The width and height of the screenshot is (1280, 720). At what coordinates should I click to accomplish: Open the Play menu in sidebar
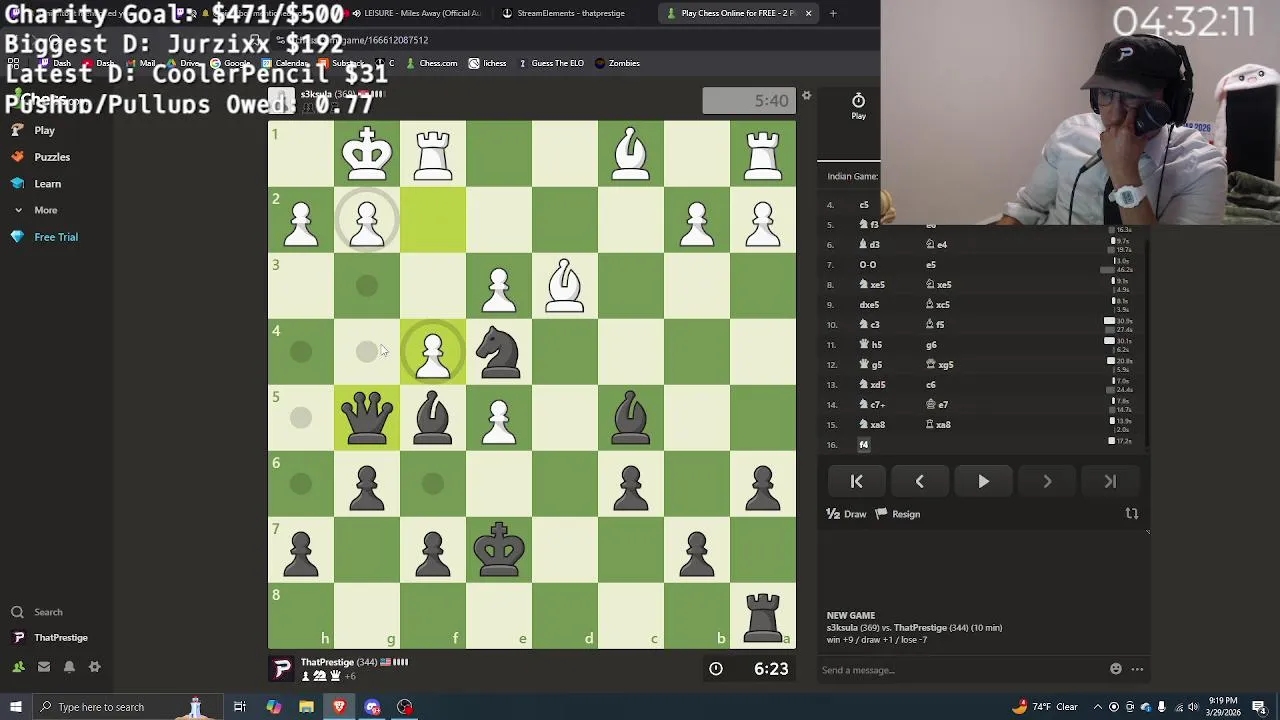click(x=33, y=130)
